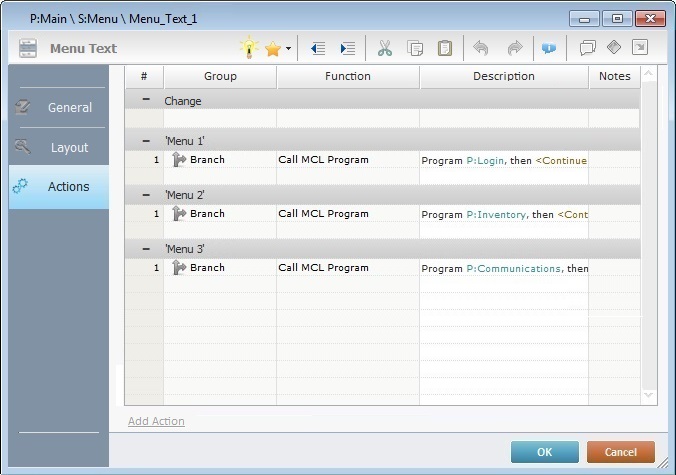The width and height of the screenshot is (676, 475).
Task: Click the scroll down arrow of the actions list
Action: pyautogui.click(x=648, y=396)
